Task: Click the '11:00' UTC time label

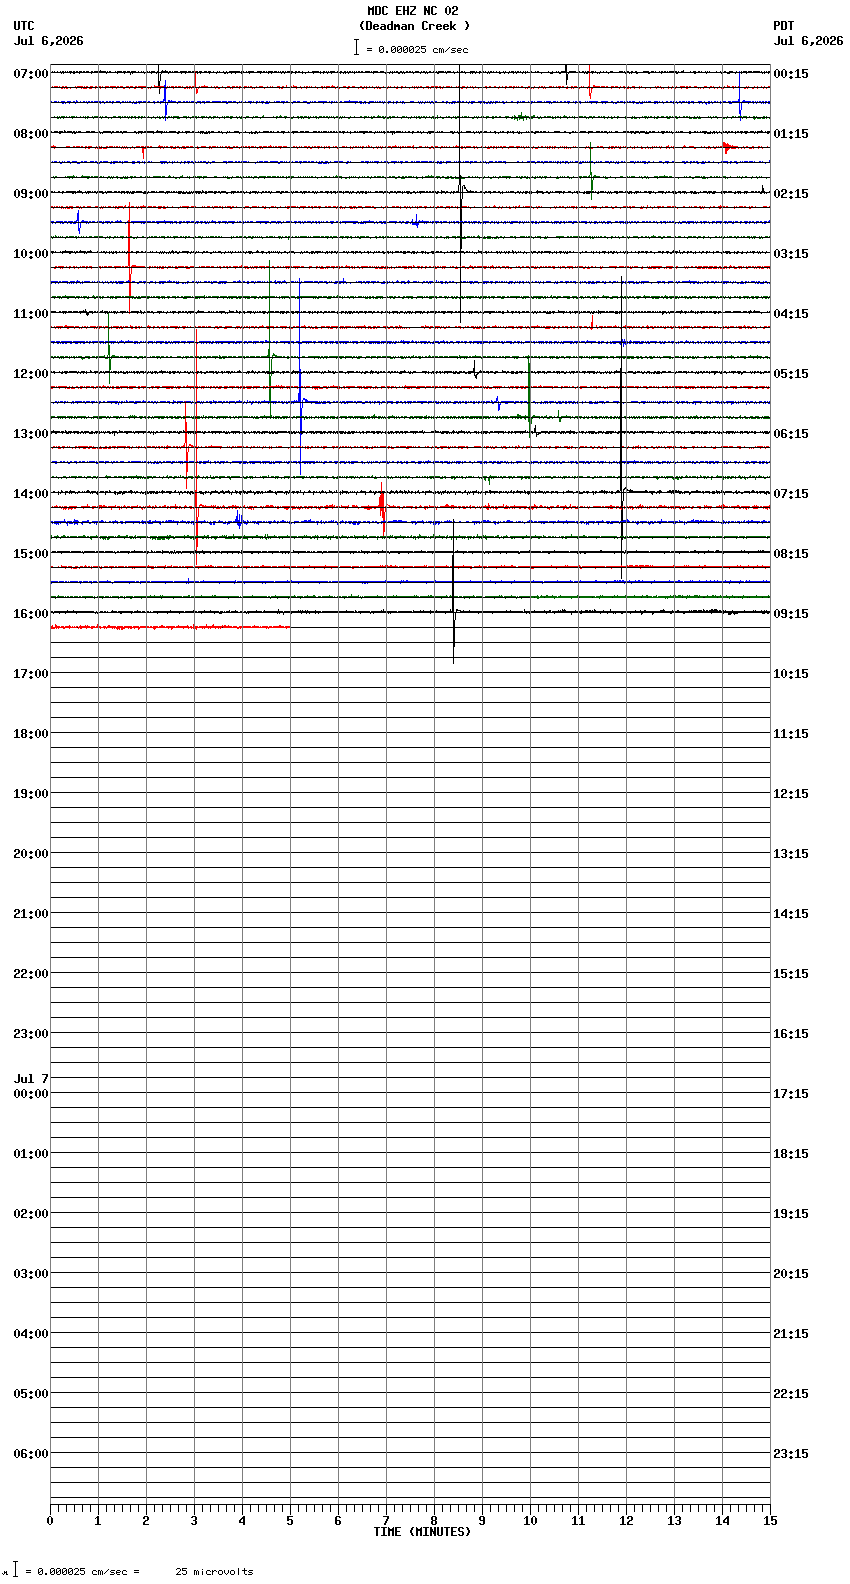Action: coord(31,314)
